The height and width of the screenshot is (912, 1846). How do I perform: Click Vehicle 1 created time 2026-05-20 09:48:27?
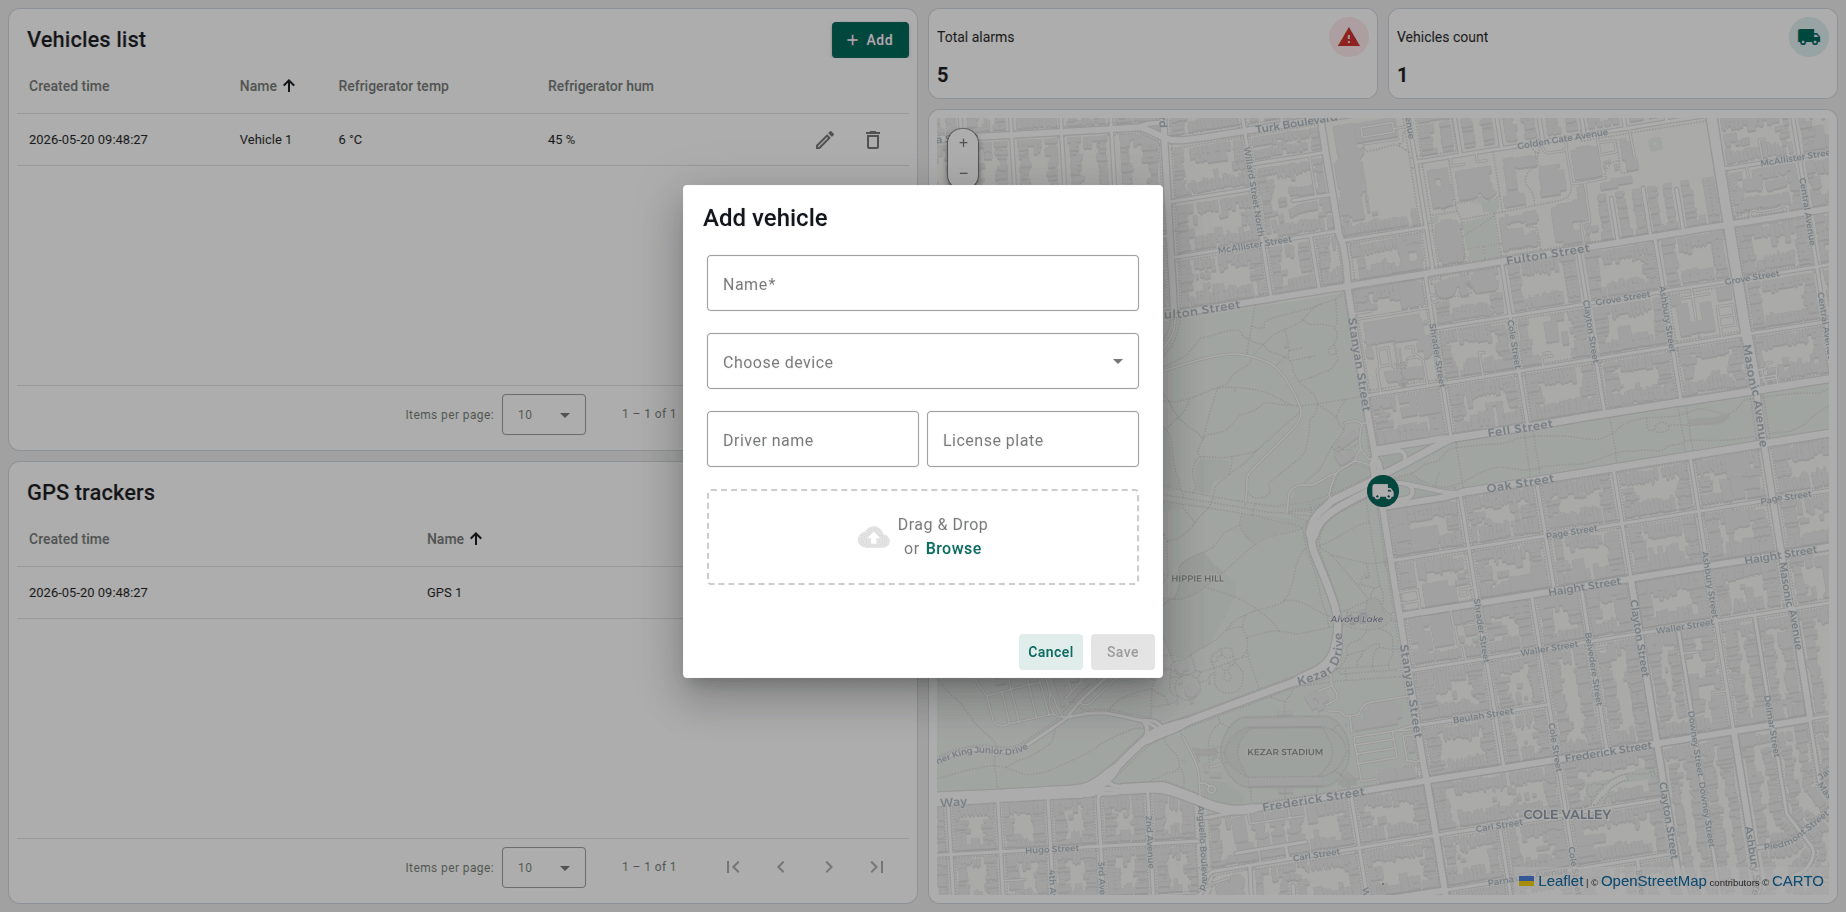point(88,140)
